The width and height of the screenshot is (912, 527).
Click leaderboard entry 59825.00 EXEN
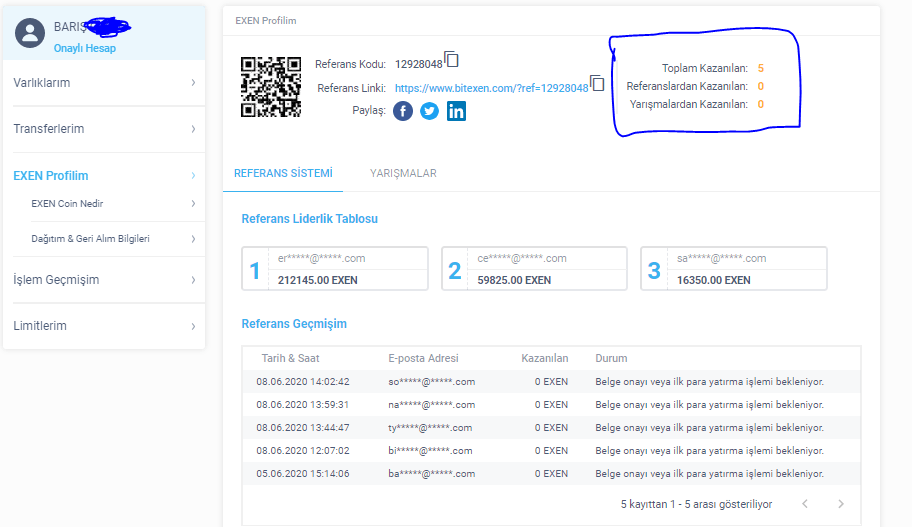(514, 280)
